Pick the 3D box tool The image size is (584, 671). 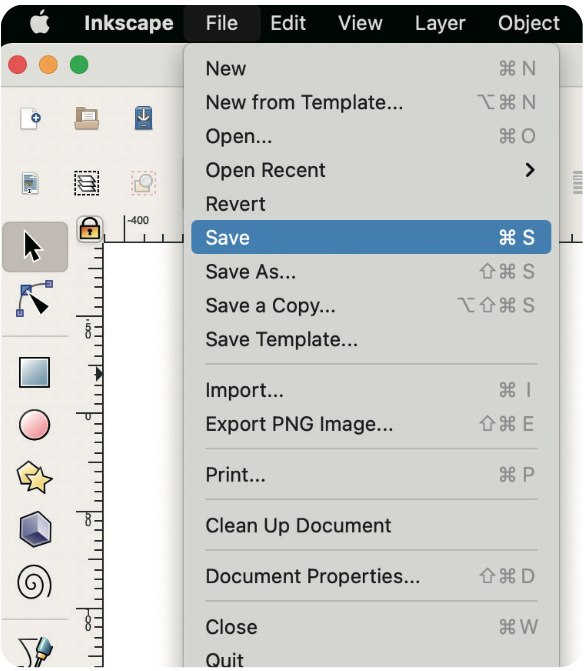coord(35,529)
